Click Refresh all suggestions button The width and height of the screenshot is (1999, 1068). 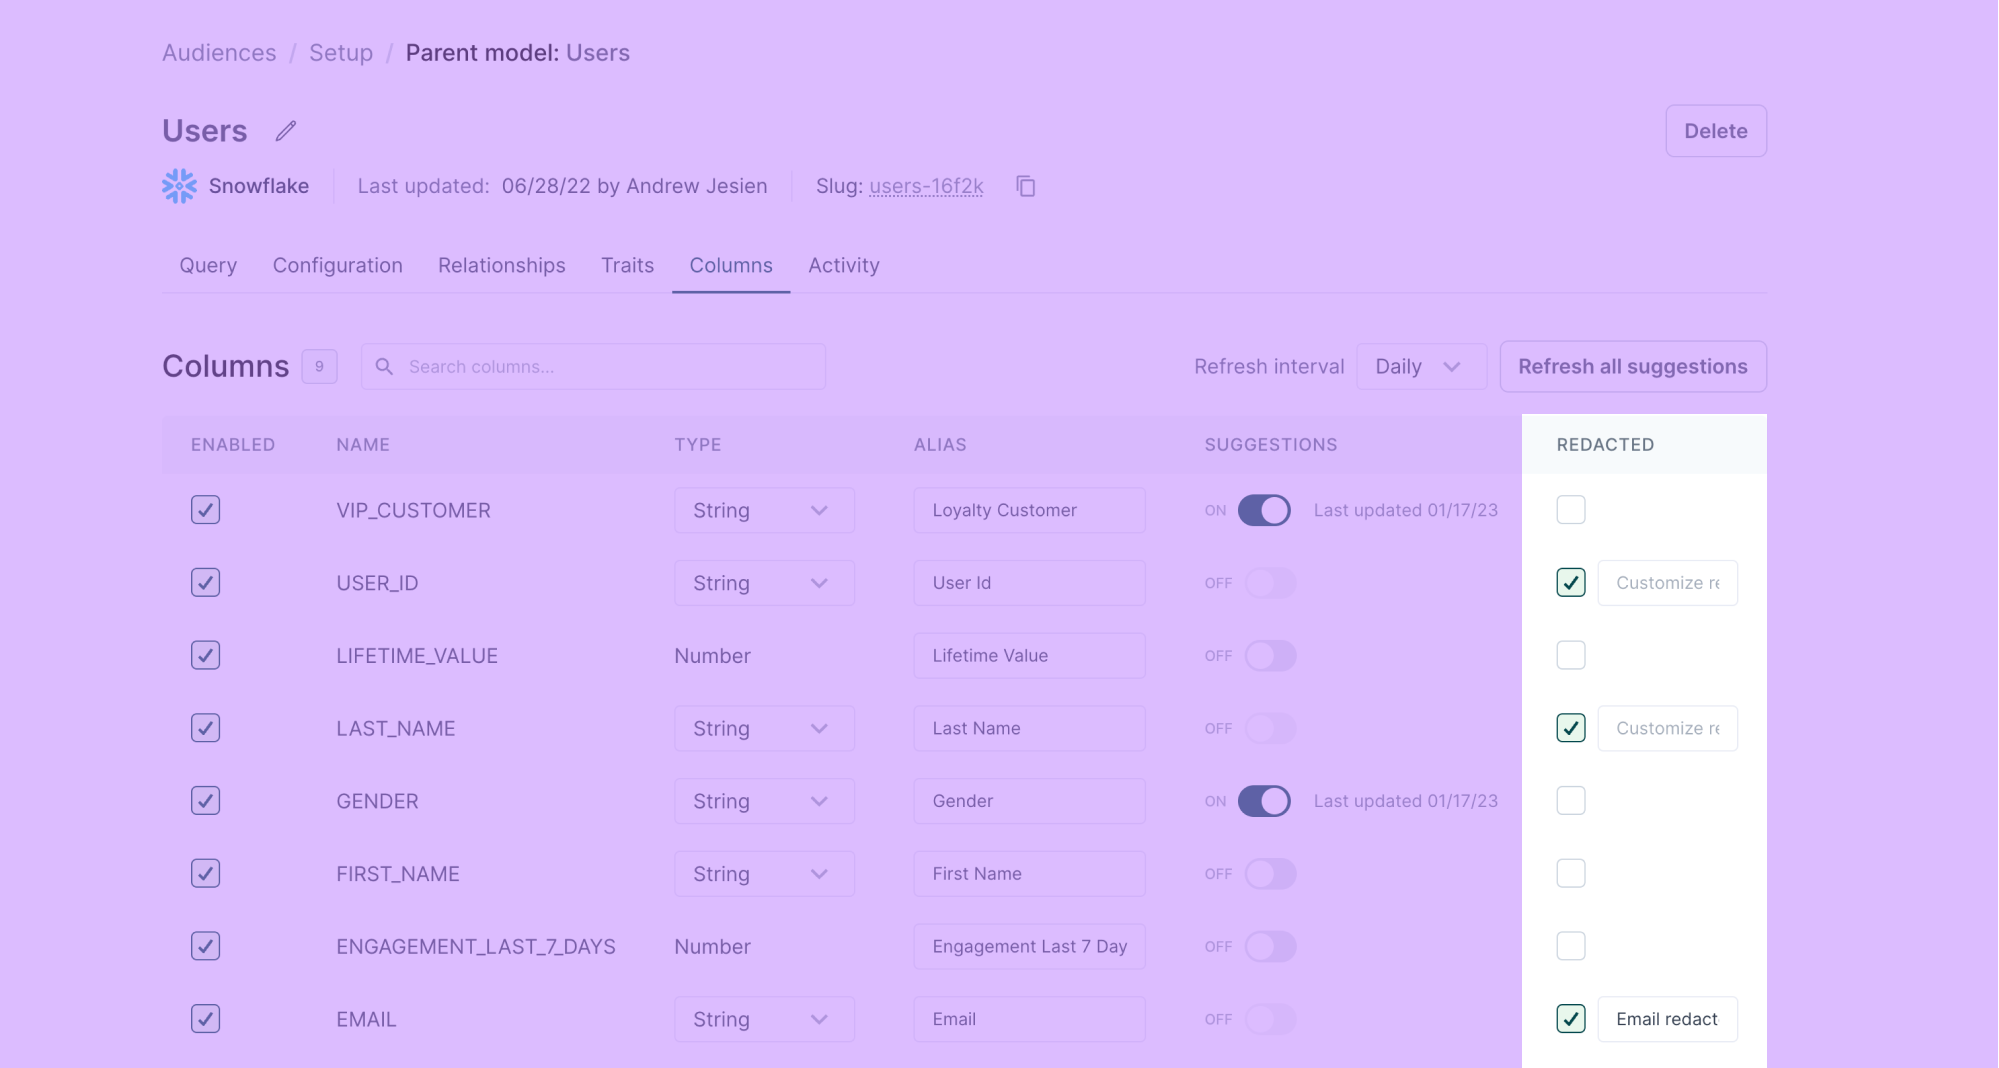coord(1633,367)
